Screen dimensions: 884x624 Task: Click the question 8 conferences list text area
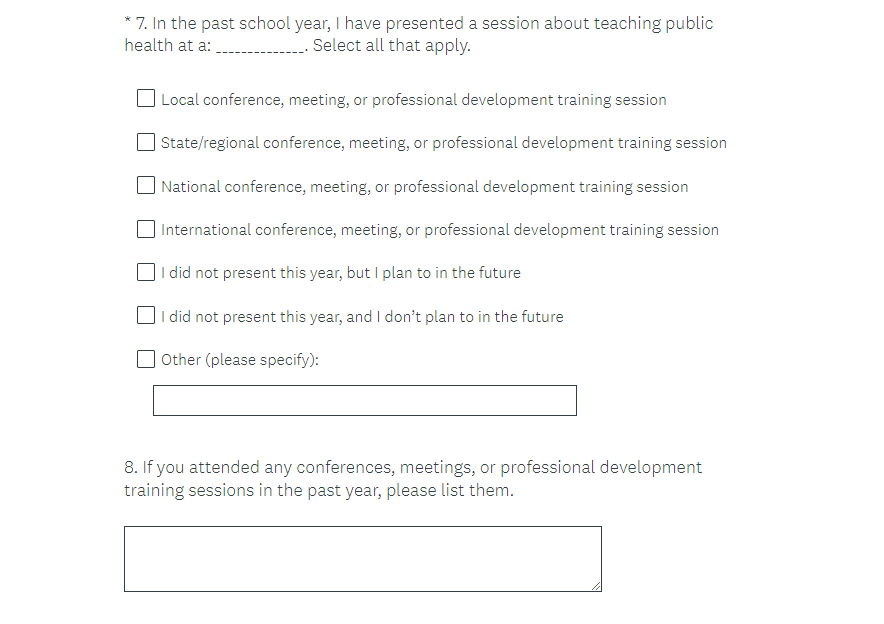tap(362, 558)
